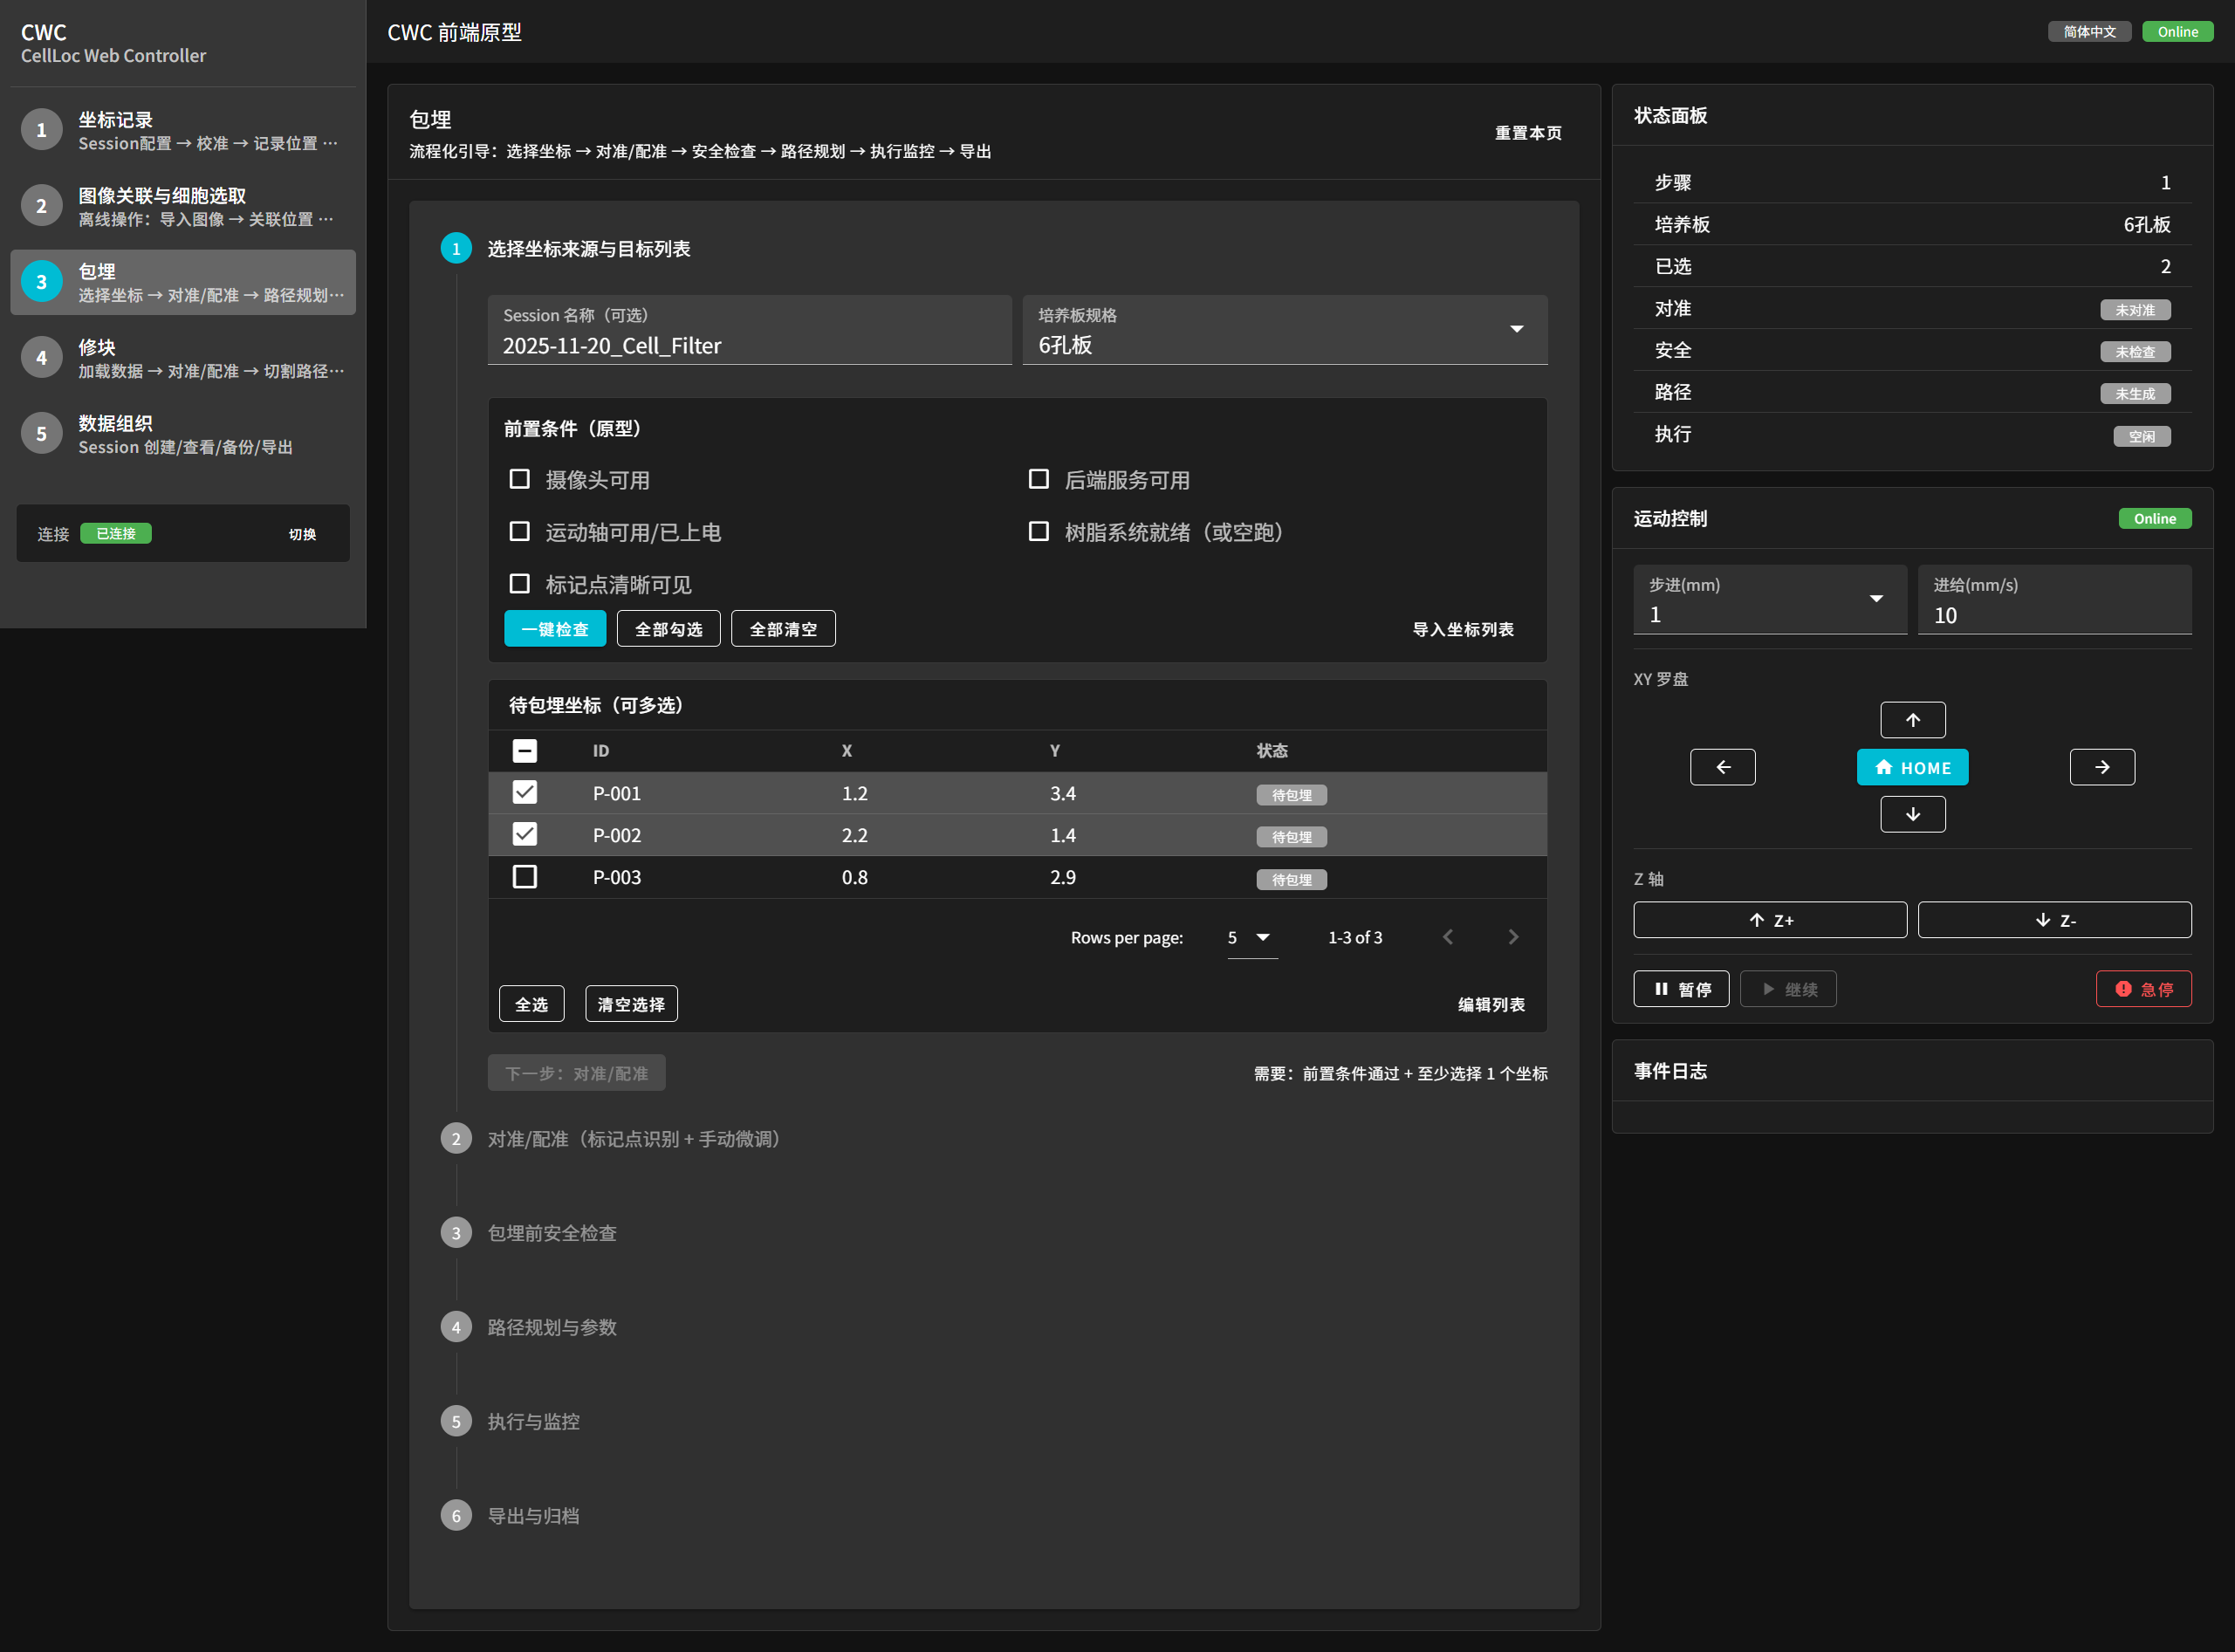2235x1652 pixels.
Task: Trigger the 急停 emergency stop
Action: pos(2143,989)
